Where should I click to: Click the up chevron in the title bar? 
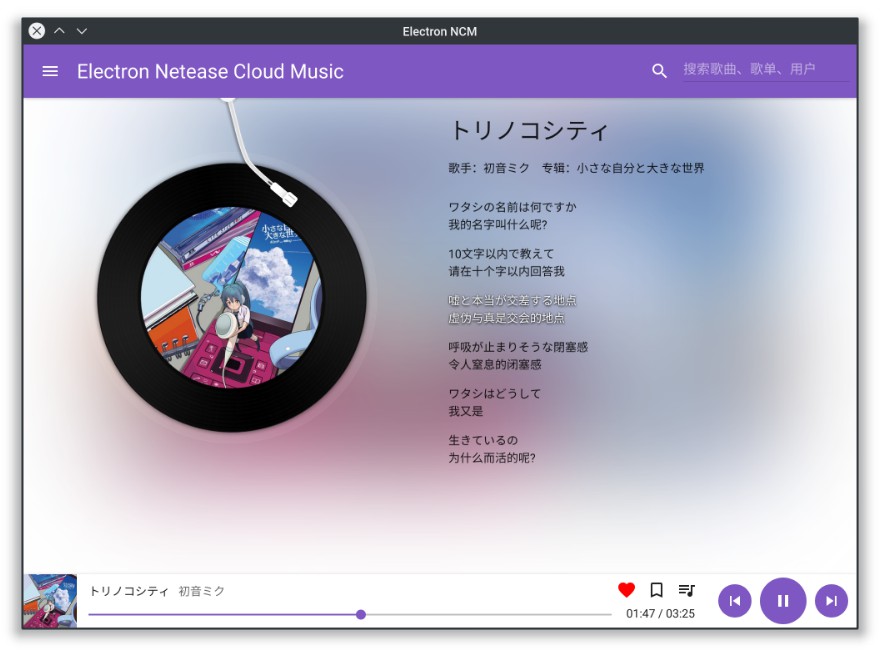pos(59,31)
